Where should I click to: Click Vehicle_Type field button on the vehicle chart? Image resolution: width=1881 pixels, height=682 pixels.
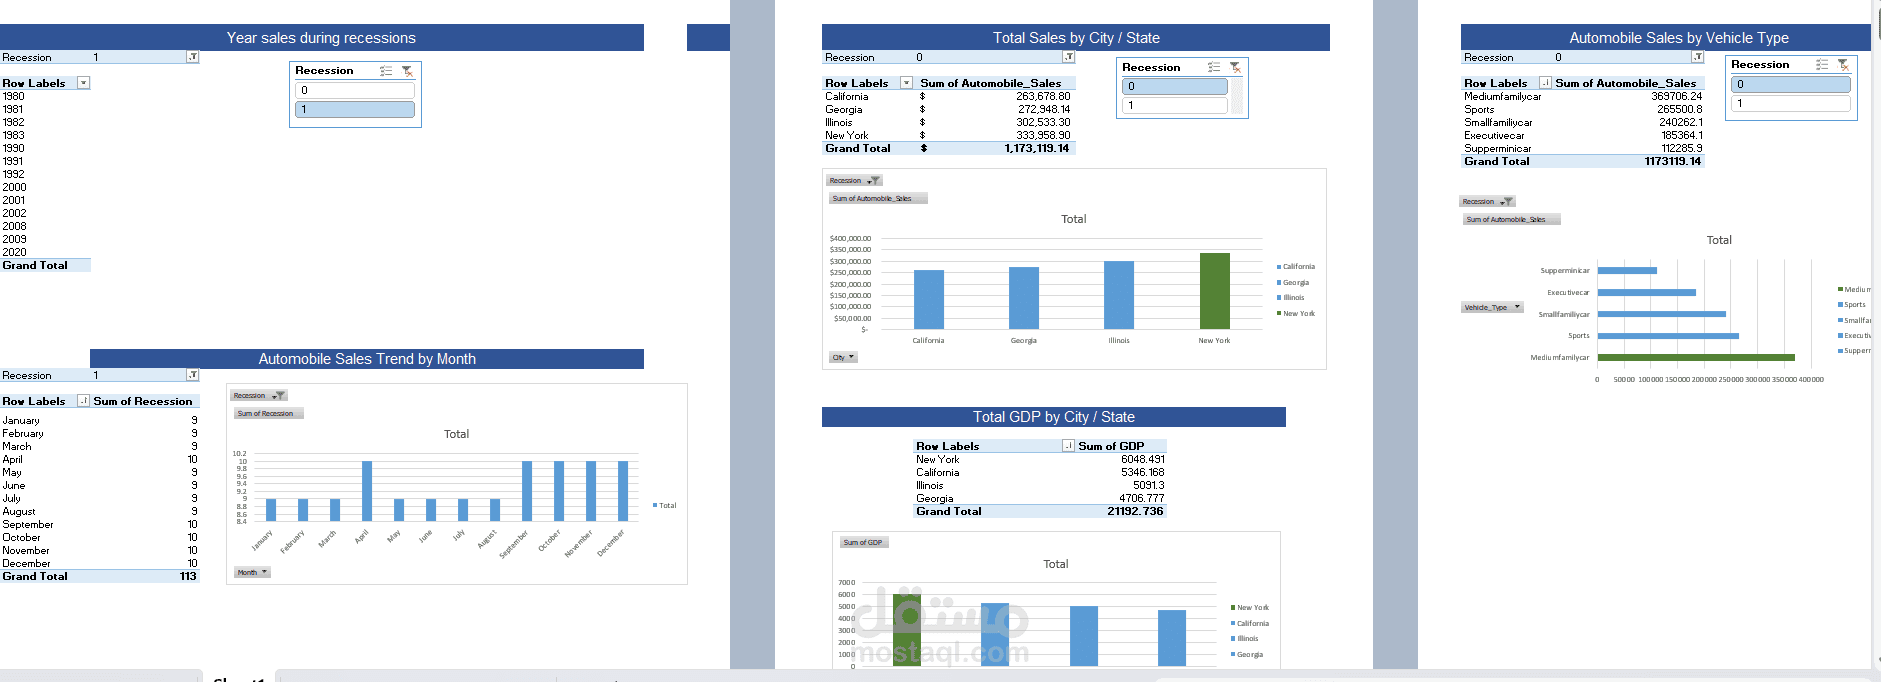pos(1492,307)
